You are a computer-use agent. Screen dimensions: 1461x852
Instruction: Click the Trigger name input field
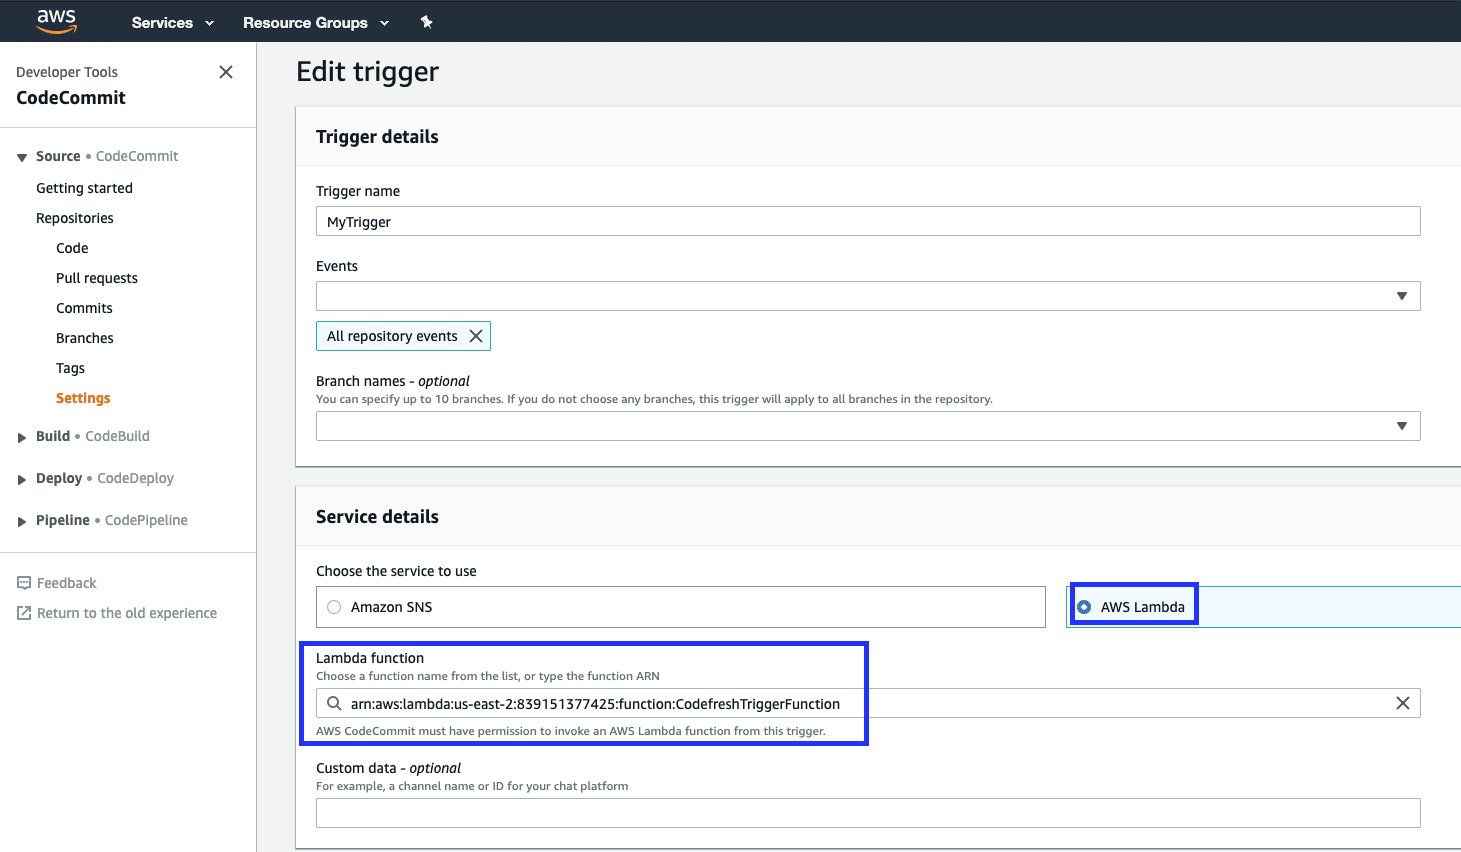pos(867,221)
